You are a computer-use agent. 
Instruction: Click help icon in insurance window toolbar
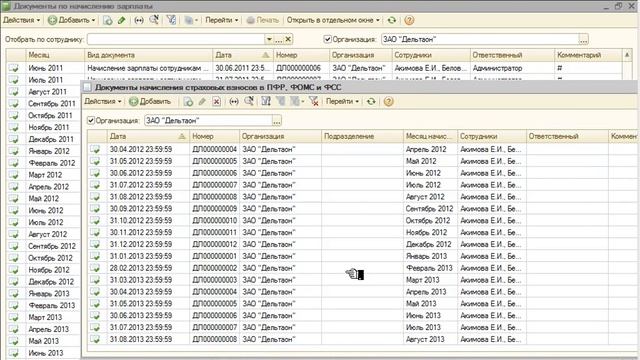click(388, 102)
